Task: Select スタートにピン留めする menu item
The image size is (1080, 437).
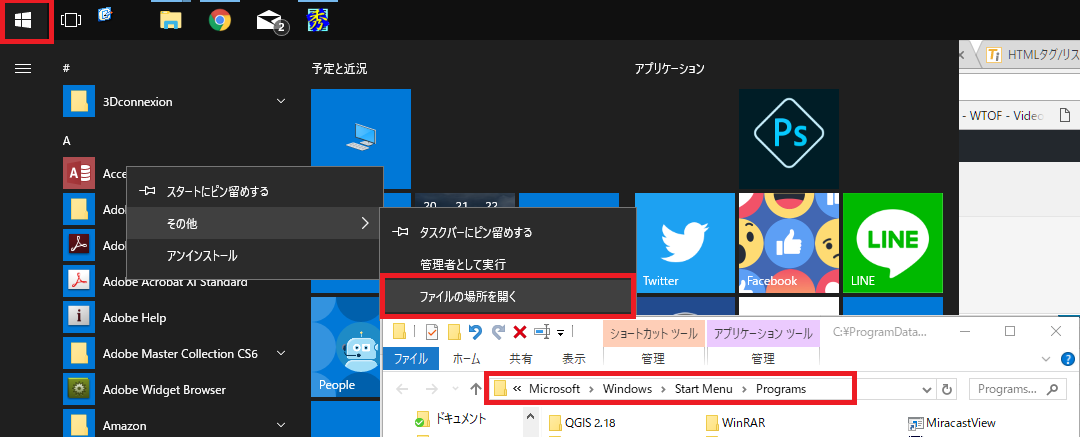Action: (254, 191)
